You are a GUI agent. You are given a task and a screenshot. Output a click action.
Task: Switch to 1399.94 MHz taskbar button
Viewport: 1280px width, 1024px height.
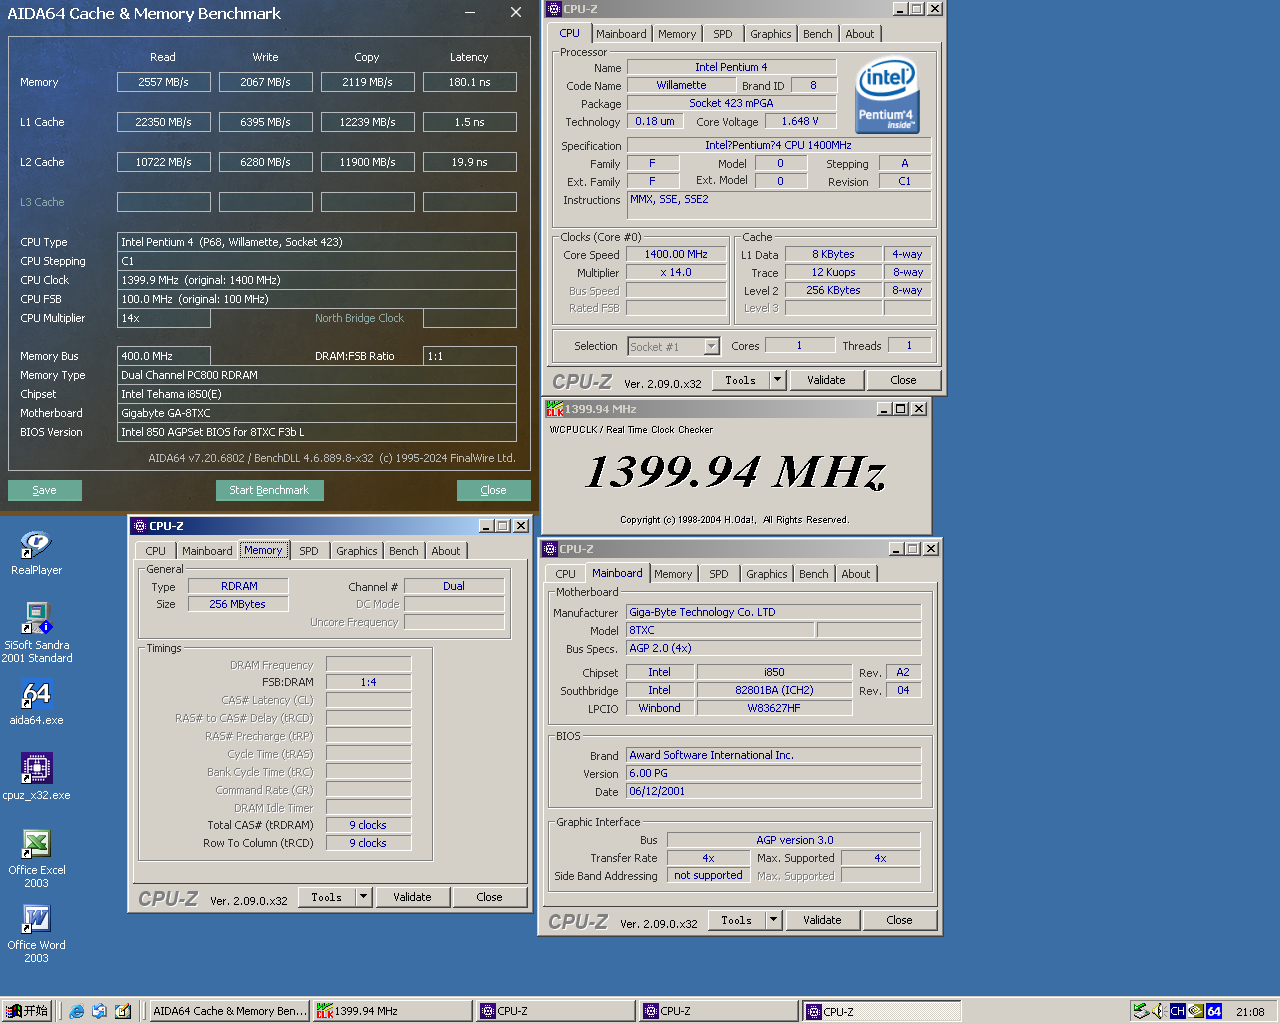[393, 1011]
